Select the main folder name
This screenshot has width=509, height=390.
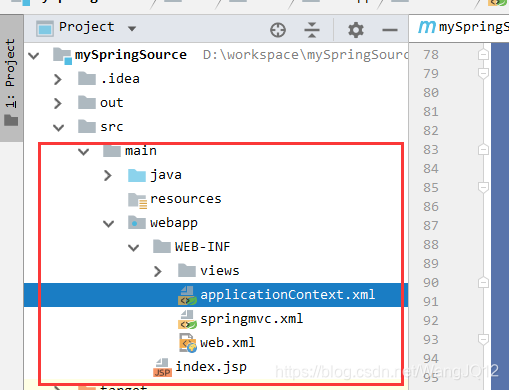(141, 151)
